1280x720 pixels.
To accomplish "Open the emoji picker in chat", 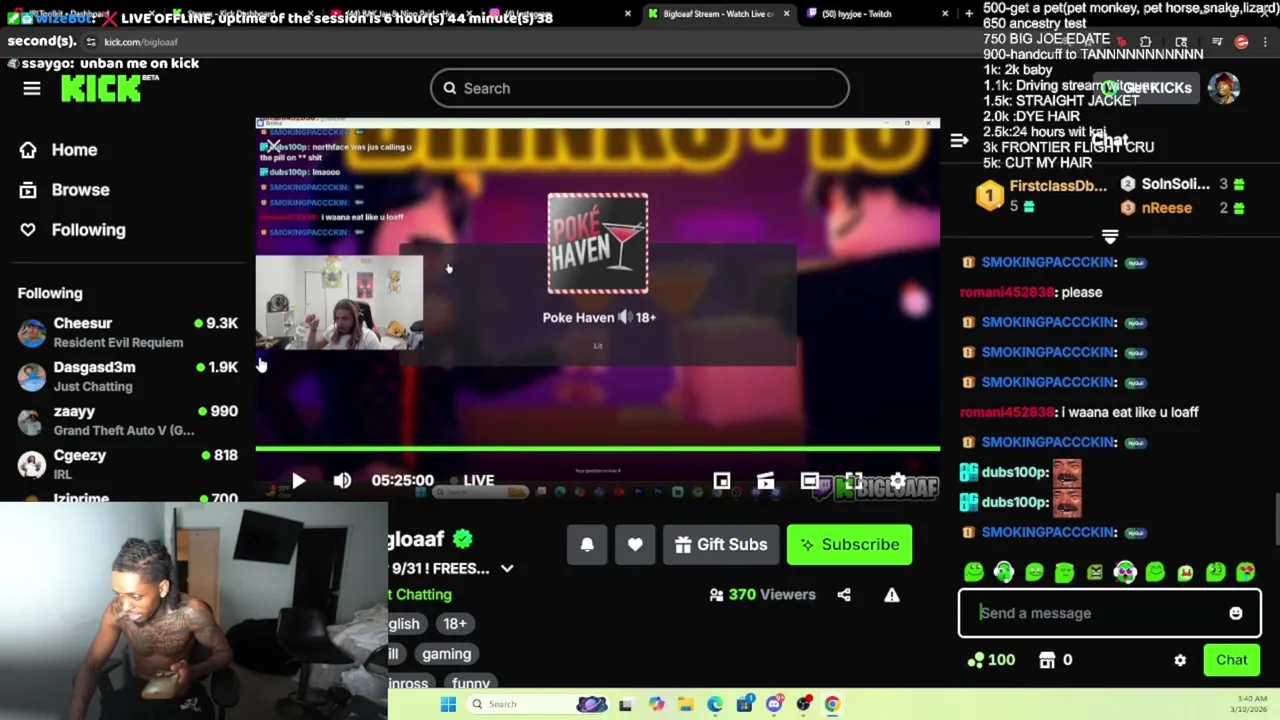I will pos(1236,613).
